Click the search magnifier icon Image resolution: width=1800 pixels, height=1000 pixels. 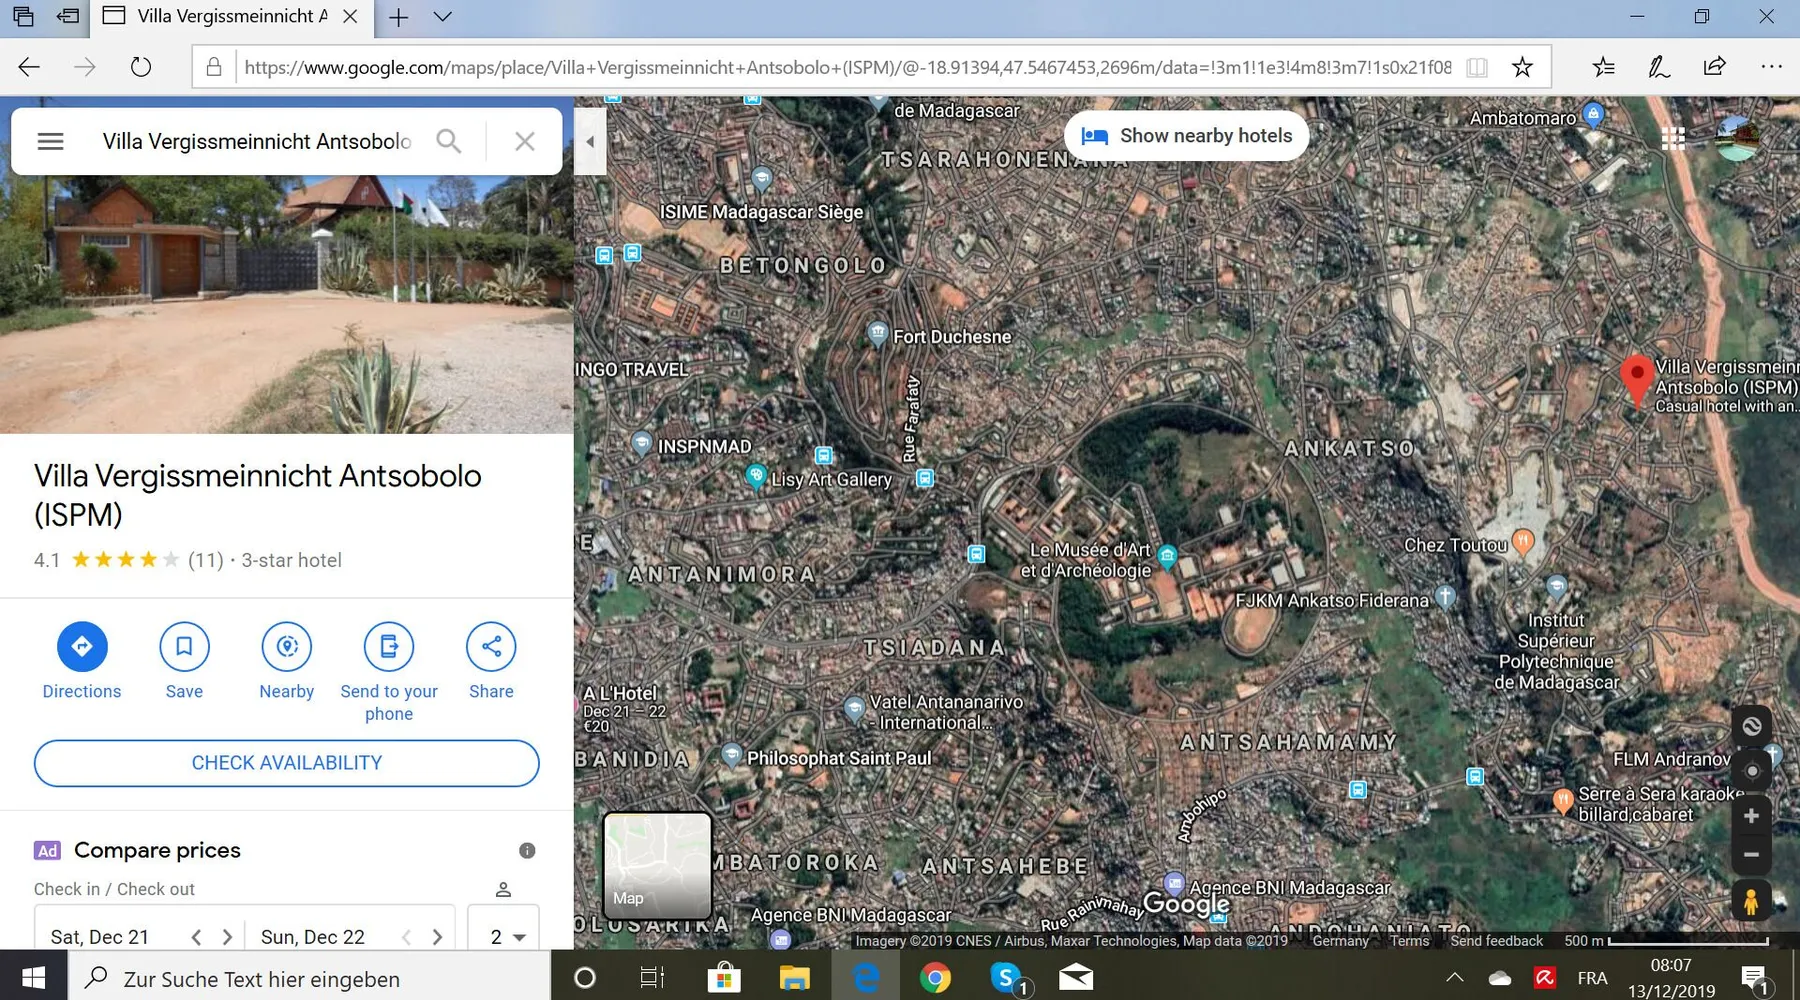(449, 141)
